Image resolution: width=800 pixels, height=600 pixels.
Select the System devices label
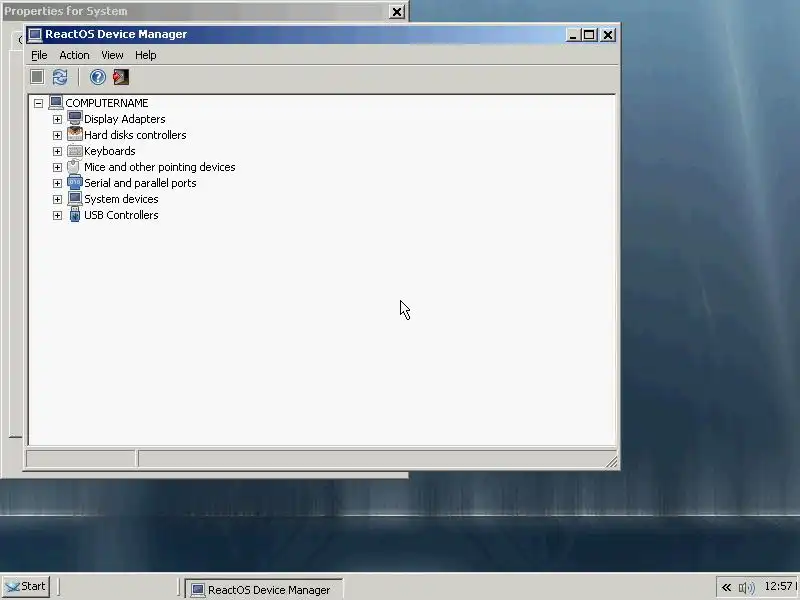pyautogui.click(x=121, y=199)
